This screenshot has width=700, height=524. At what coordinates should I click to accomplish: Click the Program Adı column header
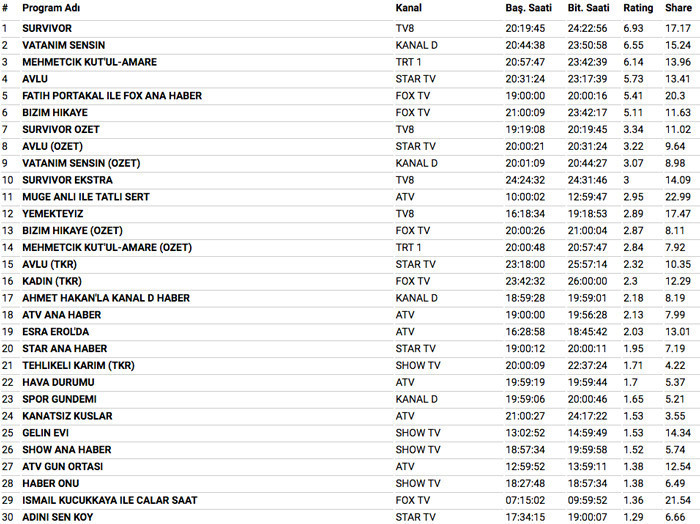click(x=51, y=8)
